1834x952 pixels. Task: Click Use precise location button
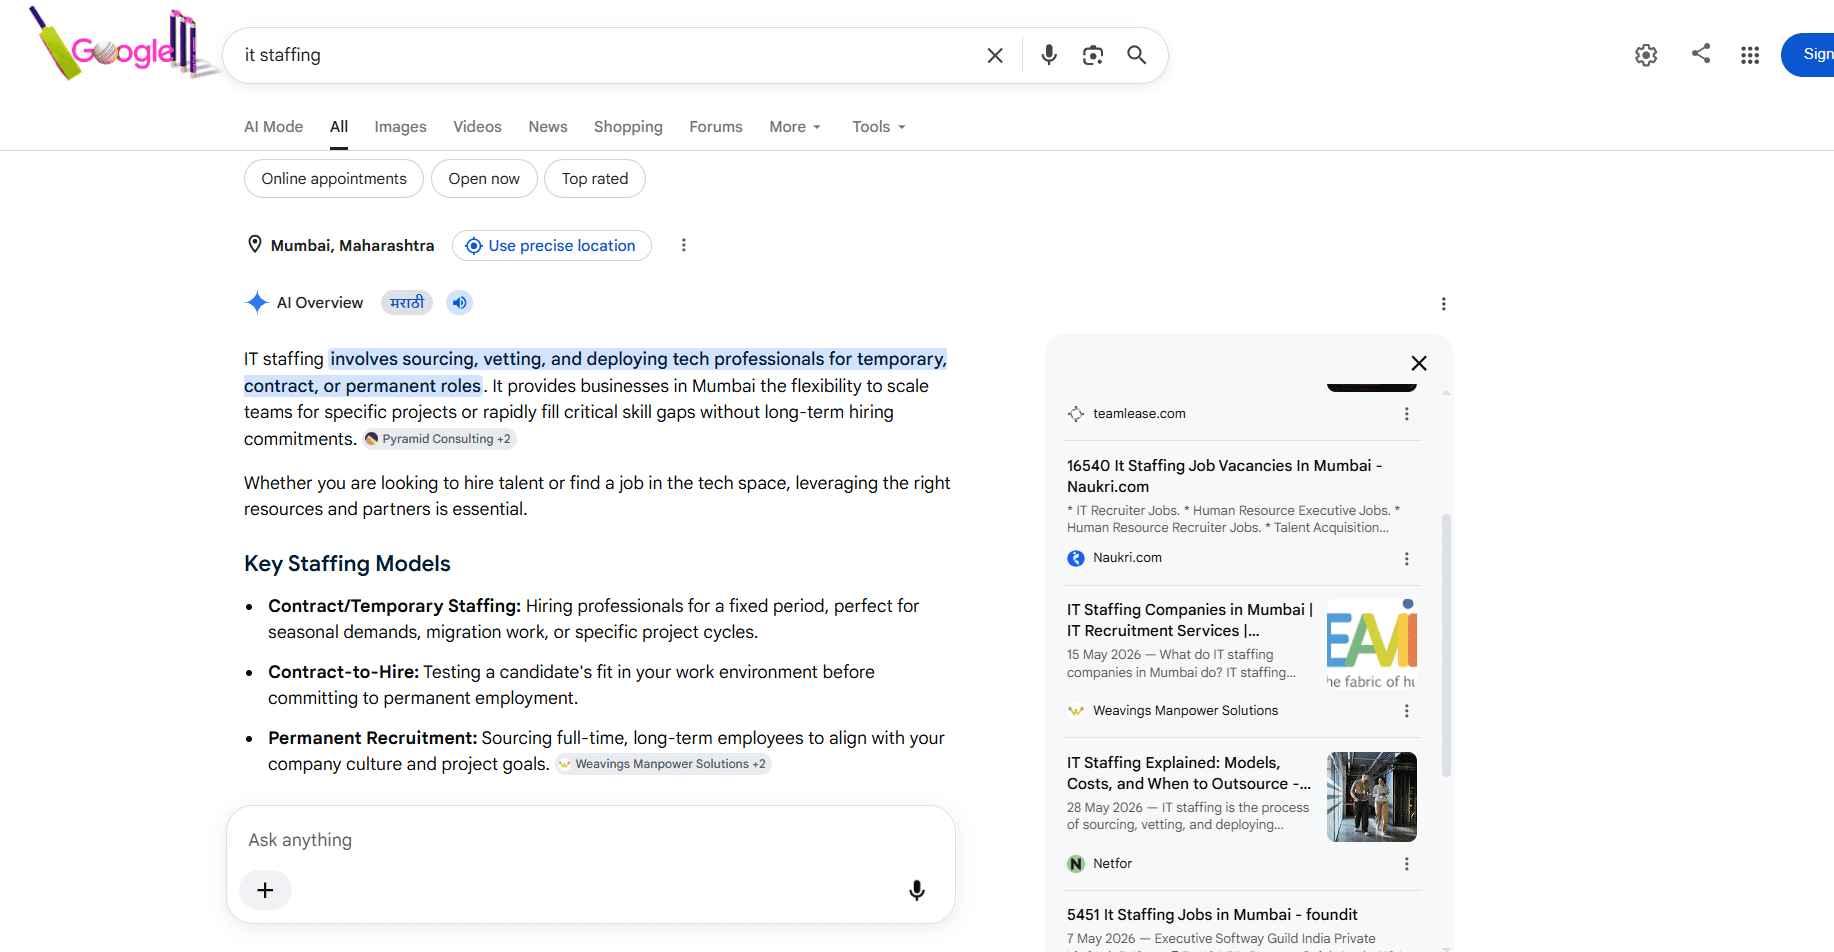[552, 246]
